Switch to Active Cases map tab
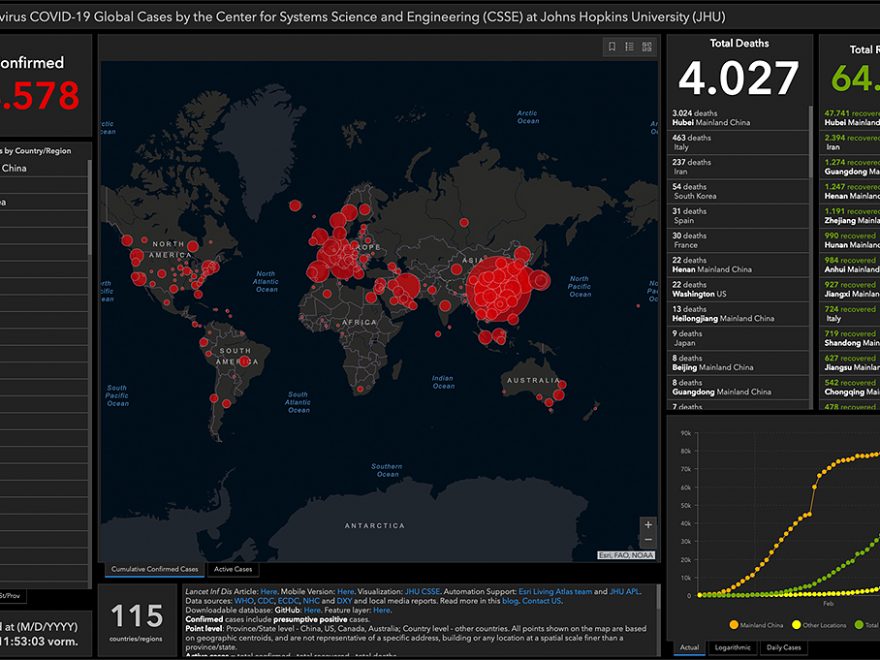The image size is (880, 660). point(233,569)
